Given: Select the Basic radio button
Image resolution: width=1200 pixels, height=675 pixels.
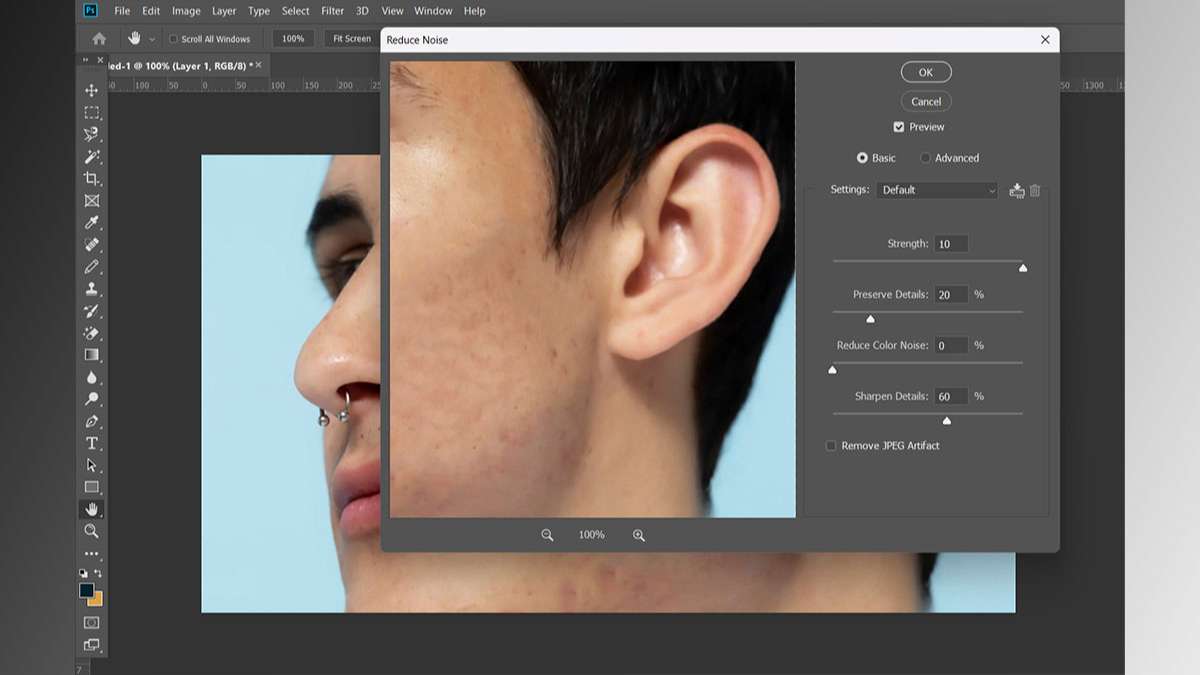Looking at the screenshot, I should [x=862, y=158].
